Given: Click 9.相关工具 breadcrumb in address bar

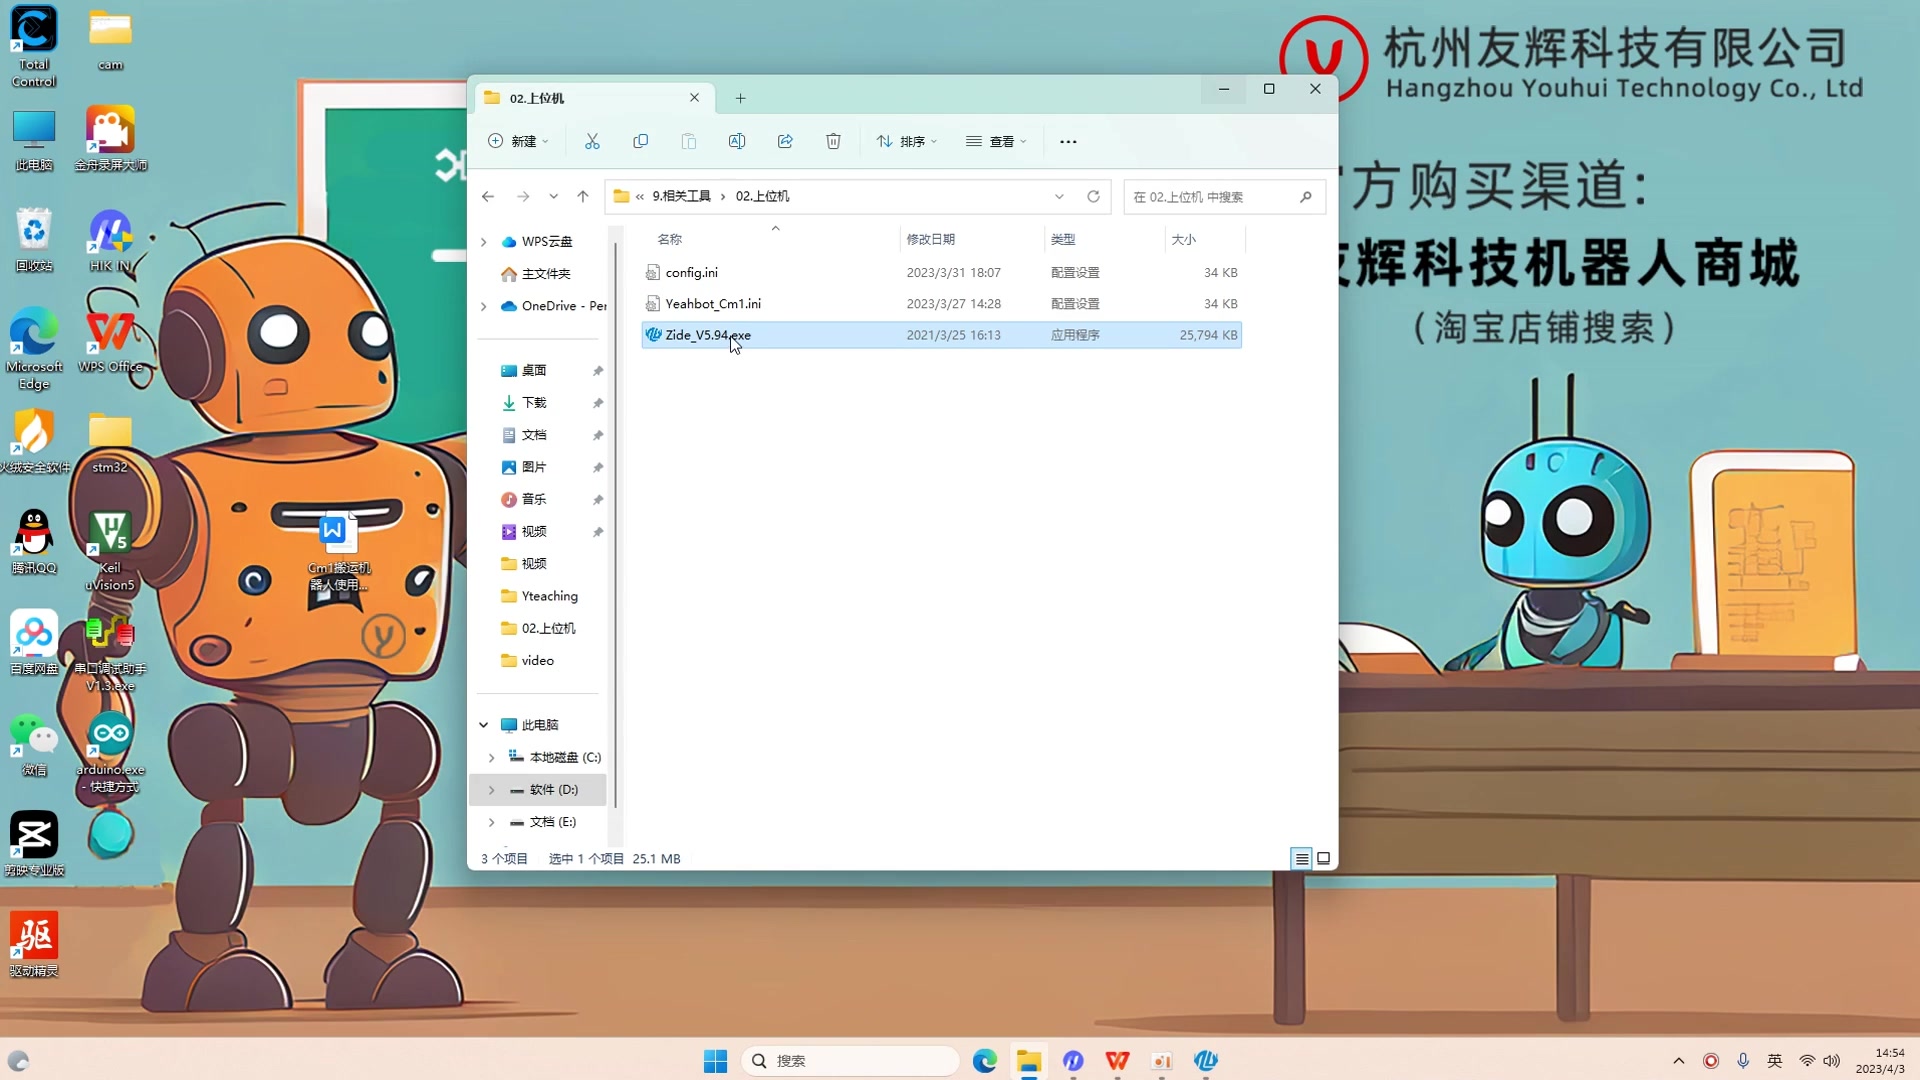Looking at the screenshot, I should pyautogui.click(x=681, y=196).
